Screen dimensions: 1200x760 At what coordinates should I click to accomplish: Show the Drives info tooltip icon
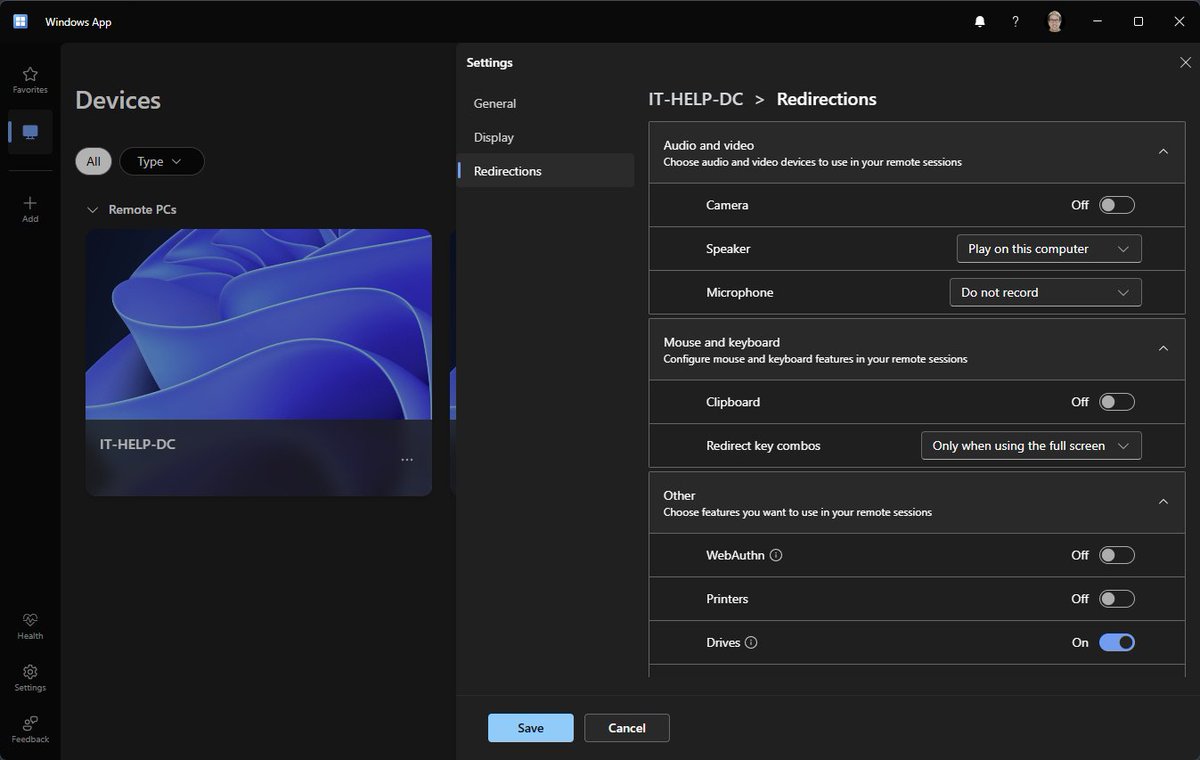[751, 643]
